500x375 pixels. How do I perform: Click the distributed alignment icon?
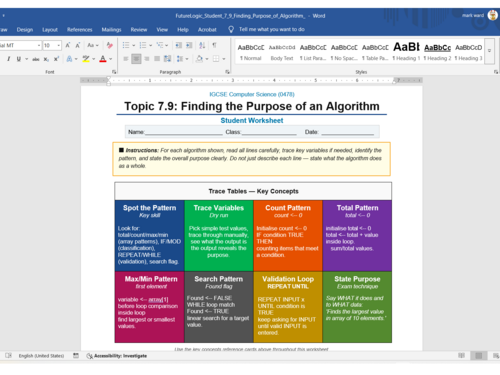pyautogui.click(x=168, y=59)
